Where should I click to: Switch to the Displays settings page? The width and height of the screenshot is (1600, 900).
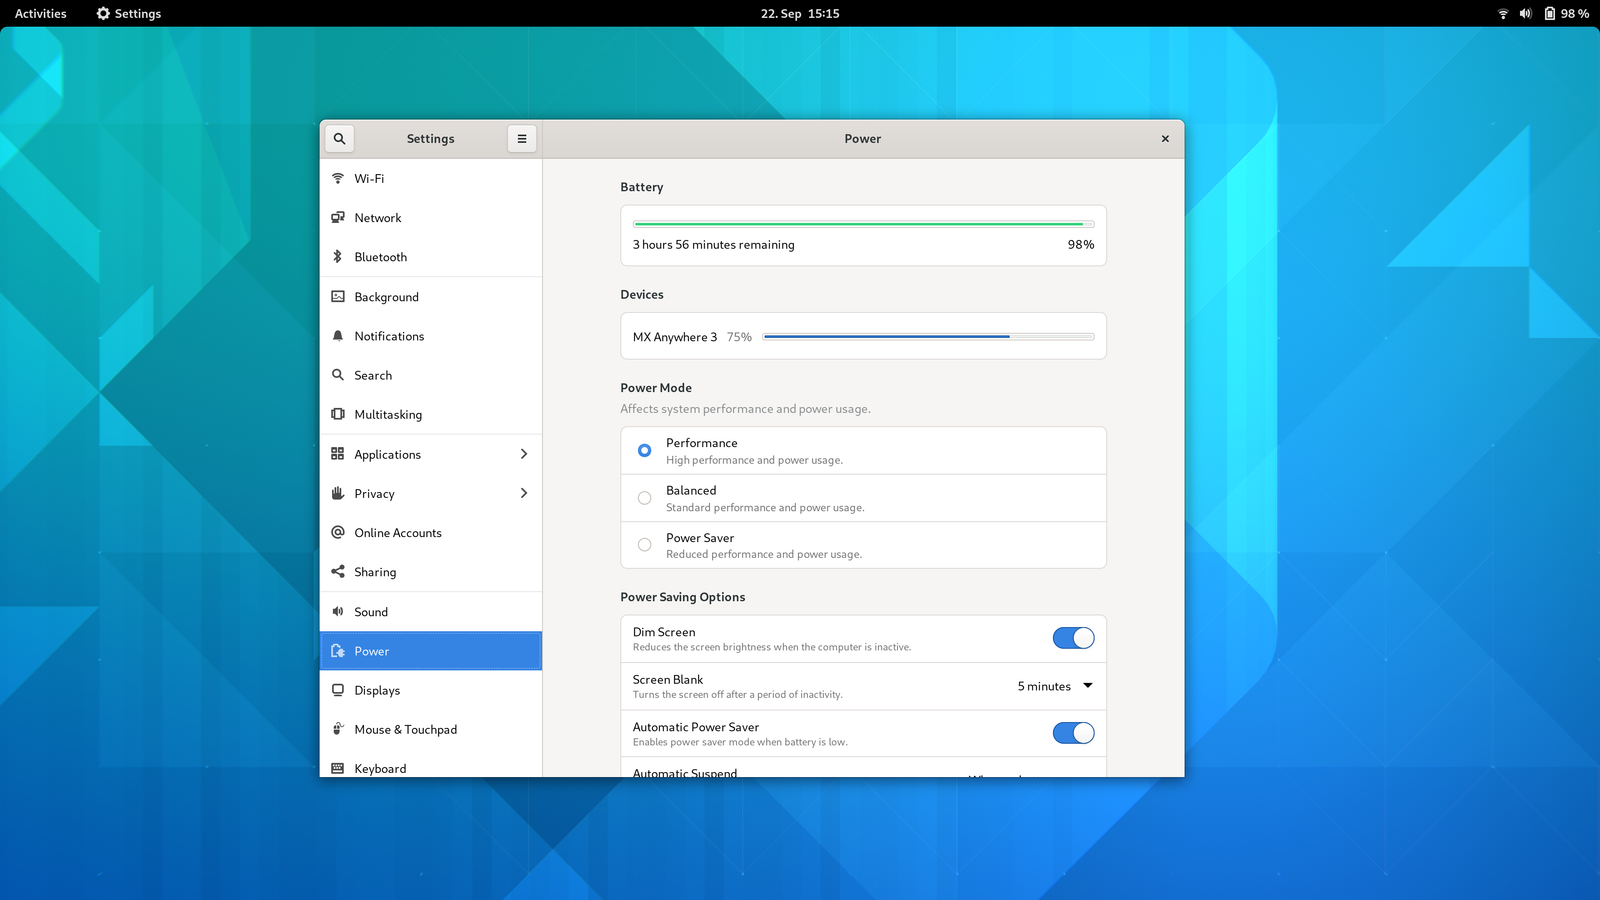[x=377, y=690]
